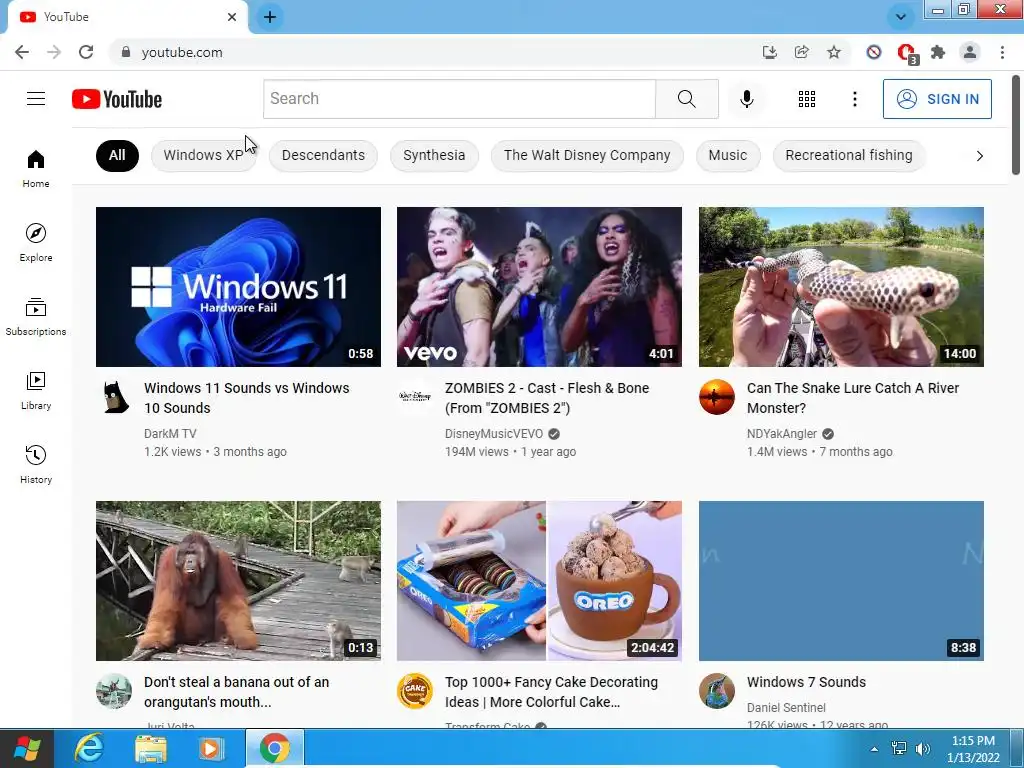Open DisneyMusicVEVO channel name
1024x768 pixels.
494,434
